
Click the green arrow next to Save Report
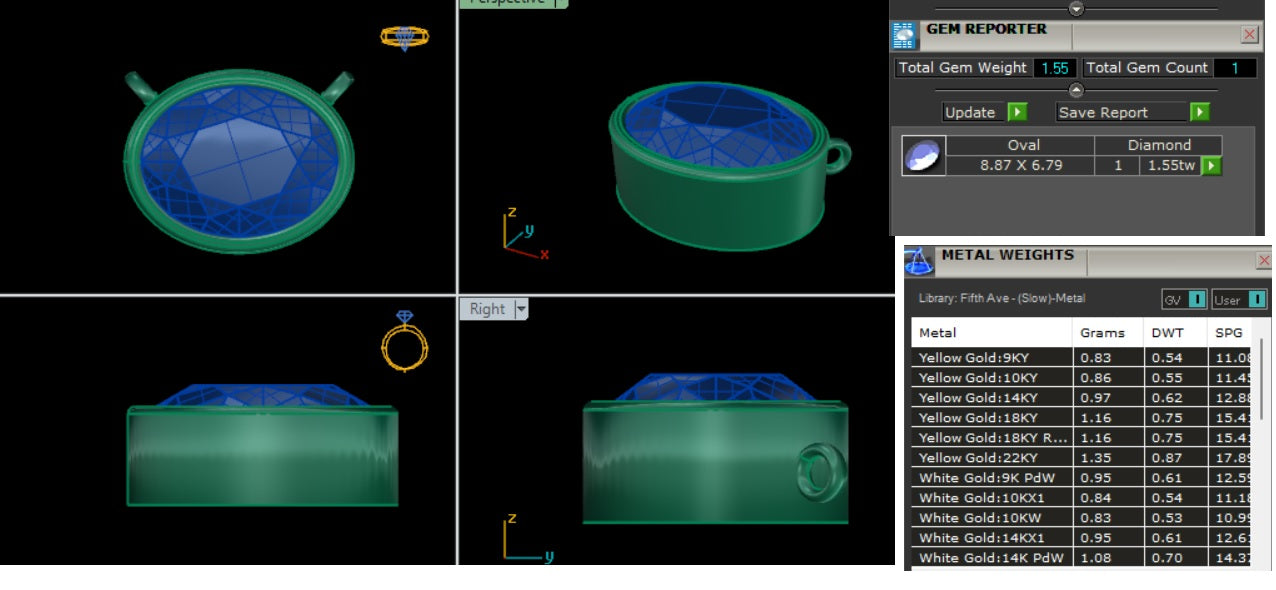point(1200,112)
